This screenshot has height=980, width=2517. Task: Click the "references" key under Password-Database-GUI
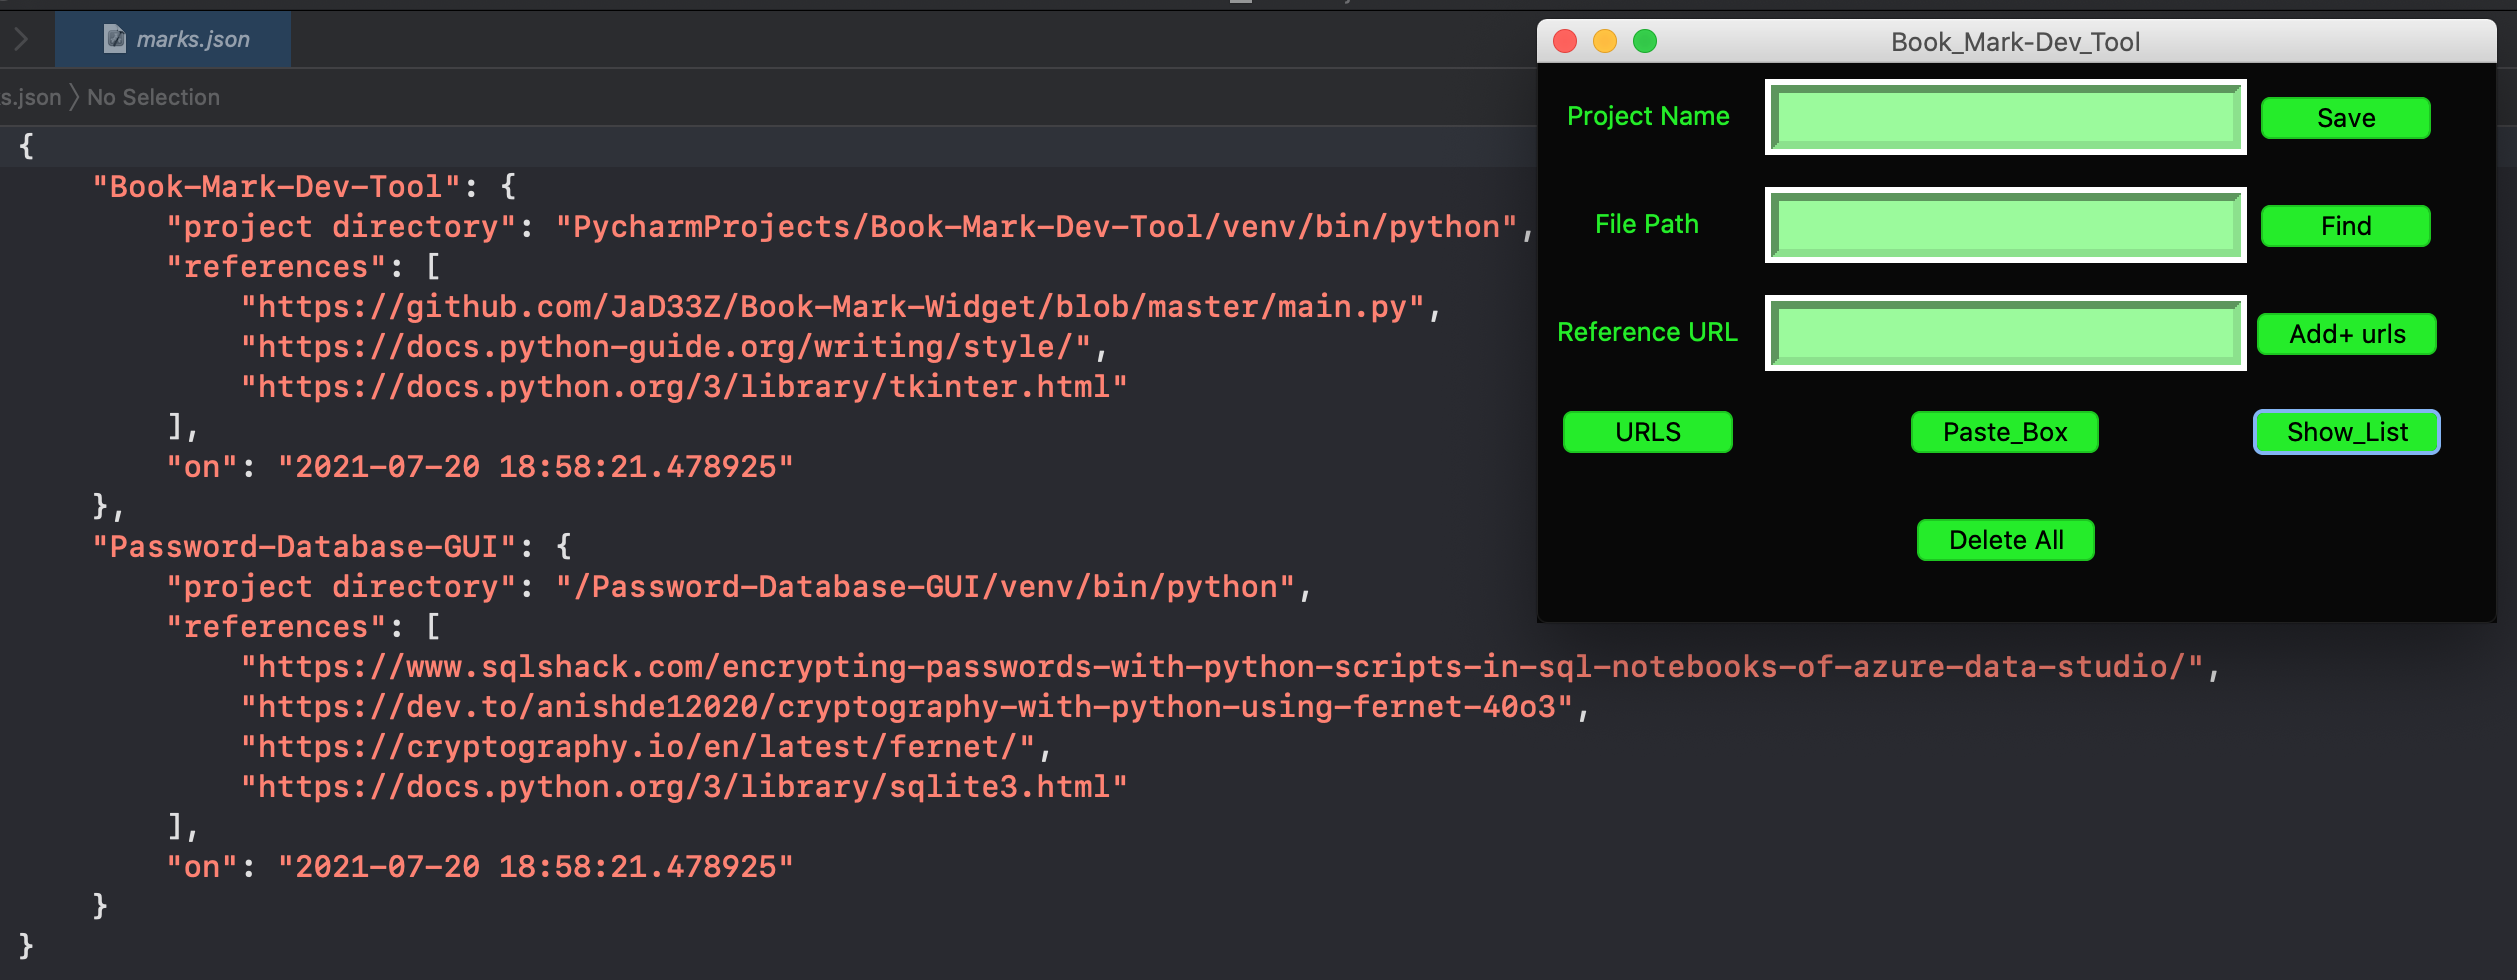[x=277, y=627]
